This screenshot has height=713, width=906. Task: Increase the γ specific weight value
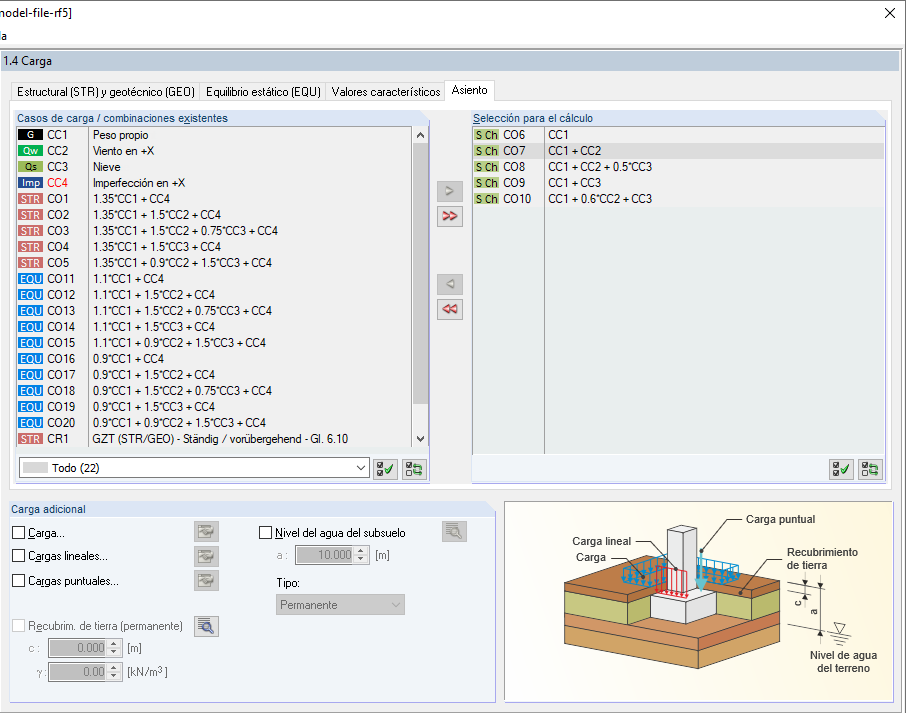114,668
